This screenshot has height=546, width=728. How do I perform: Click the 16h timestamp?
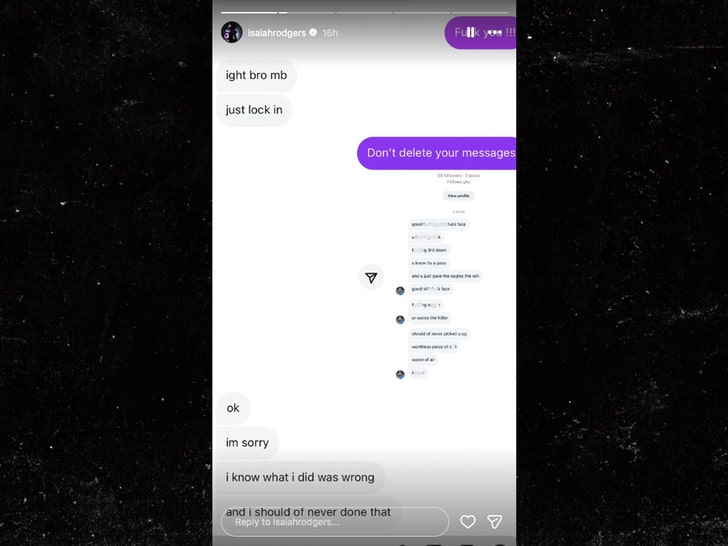tap(330, 32)
